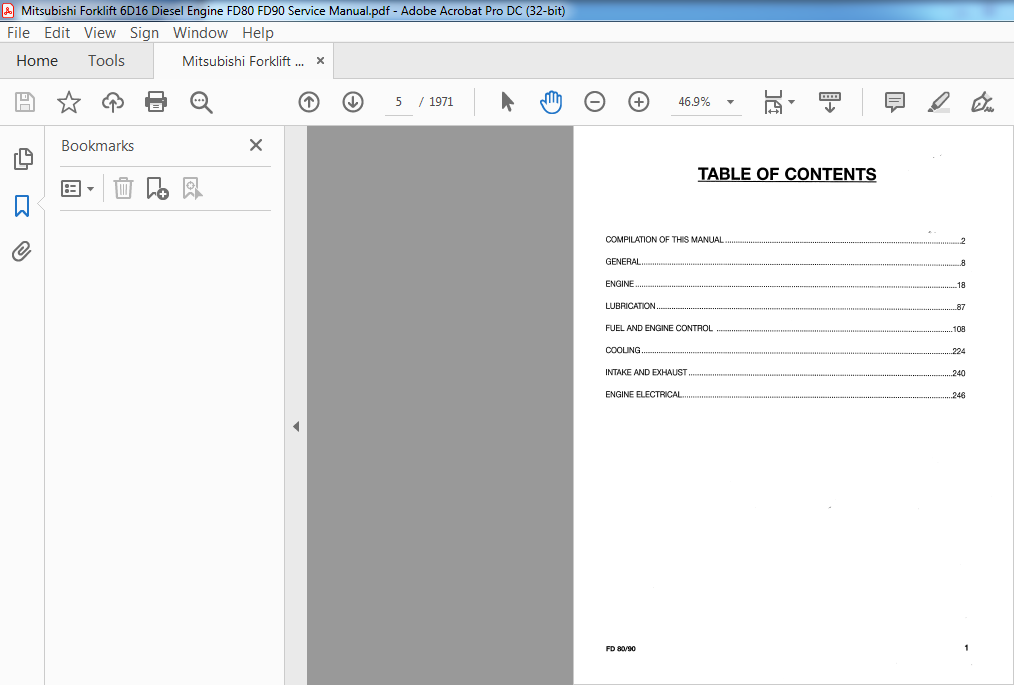Toggle the Bookmarks sidebar panel icon
The width and height of the screenshot is (1014, 685).
(22, 206)
